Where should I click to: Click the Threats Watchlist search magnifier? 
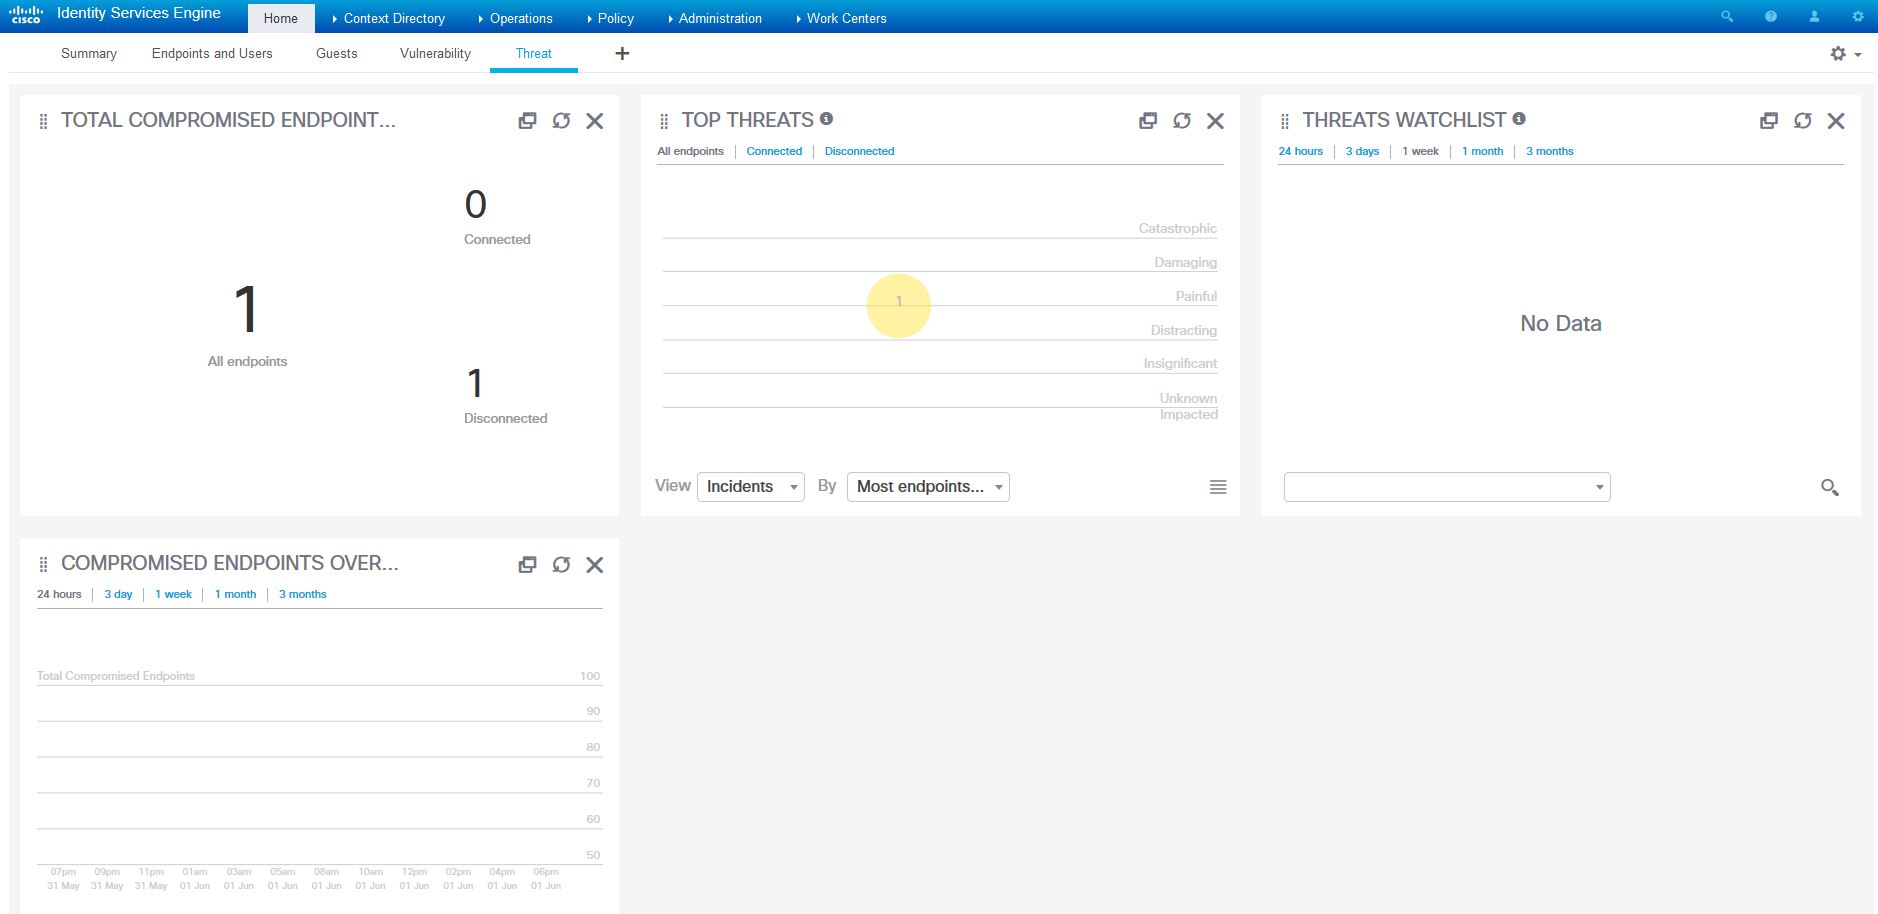pos(1830,488)
